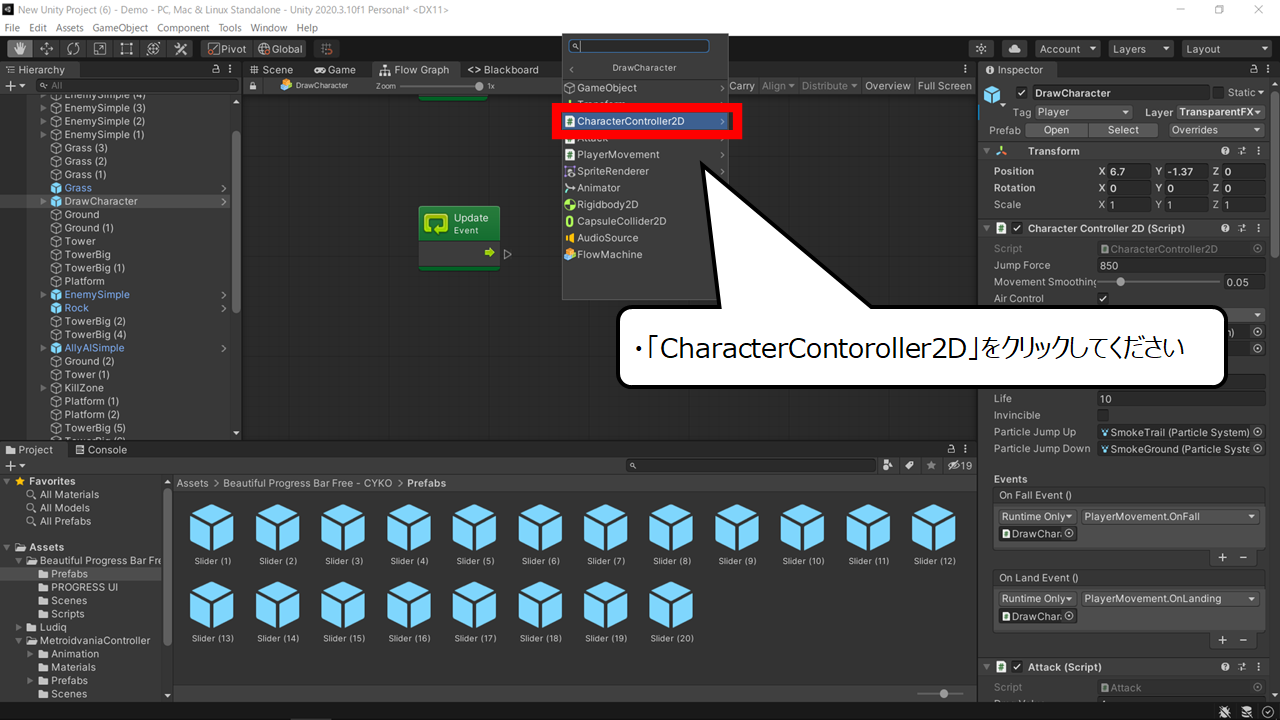Screen dimensions: 1280x720
Task: Toggle the Static checkbox
Action: [x=1218, y=93]
